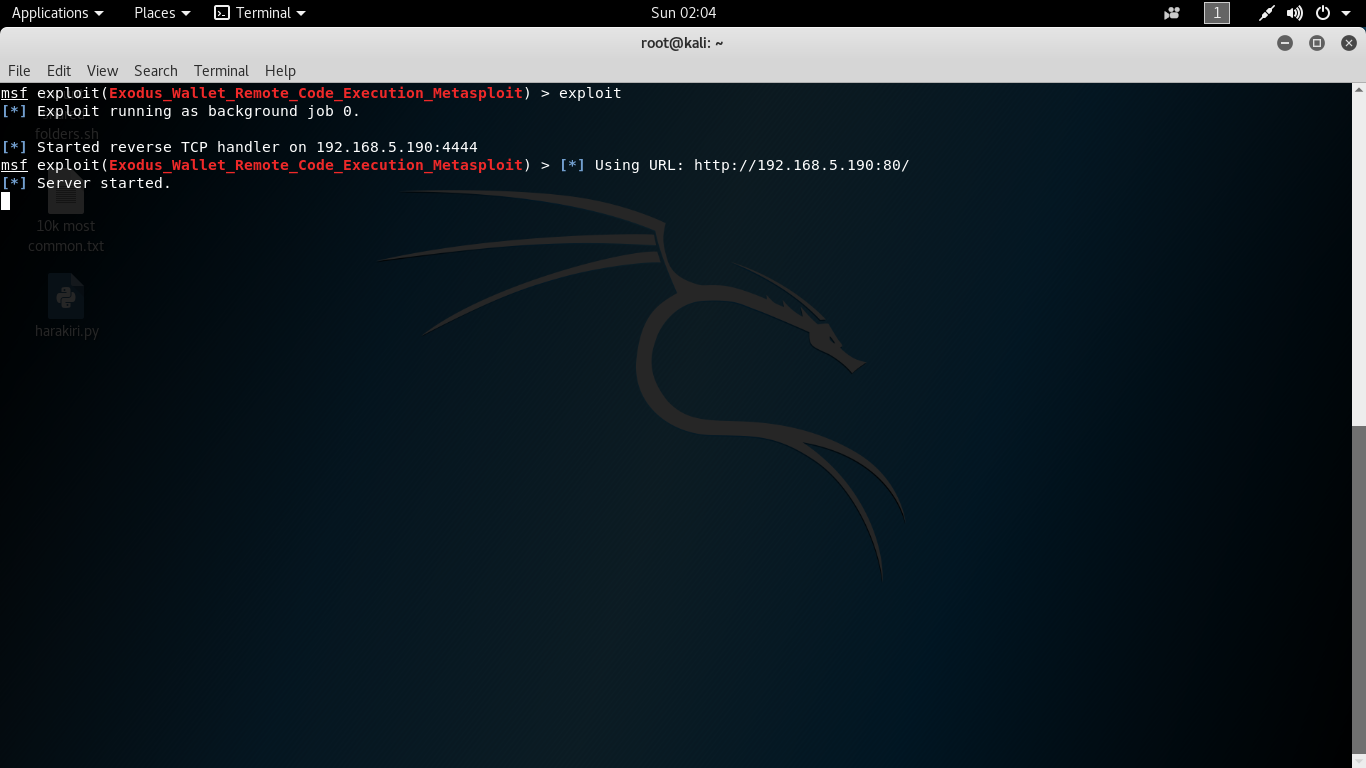Click the harakiri.py desktop file icon
1366x768 pixels.
point(66,297)
